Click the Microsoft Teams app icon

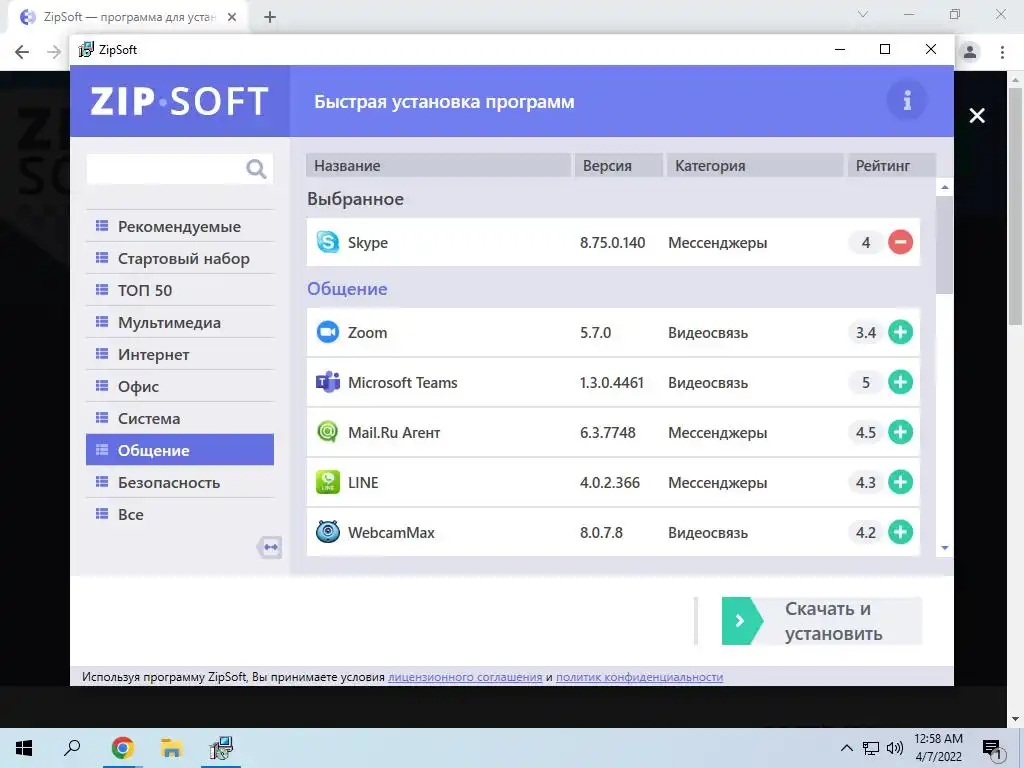click(x=328, y=382)
